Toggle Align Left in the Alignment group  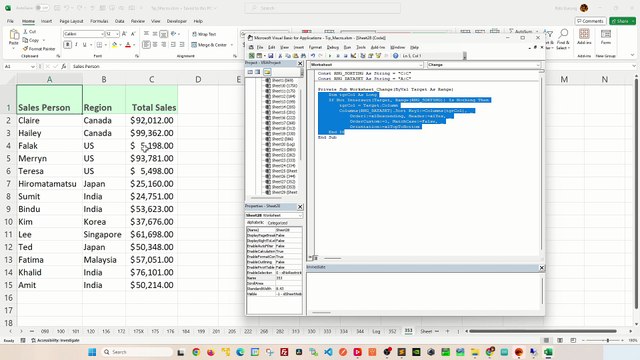(x=147, y=44)
